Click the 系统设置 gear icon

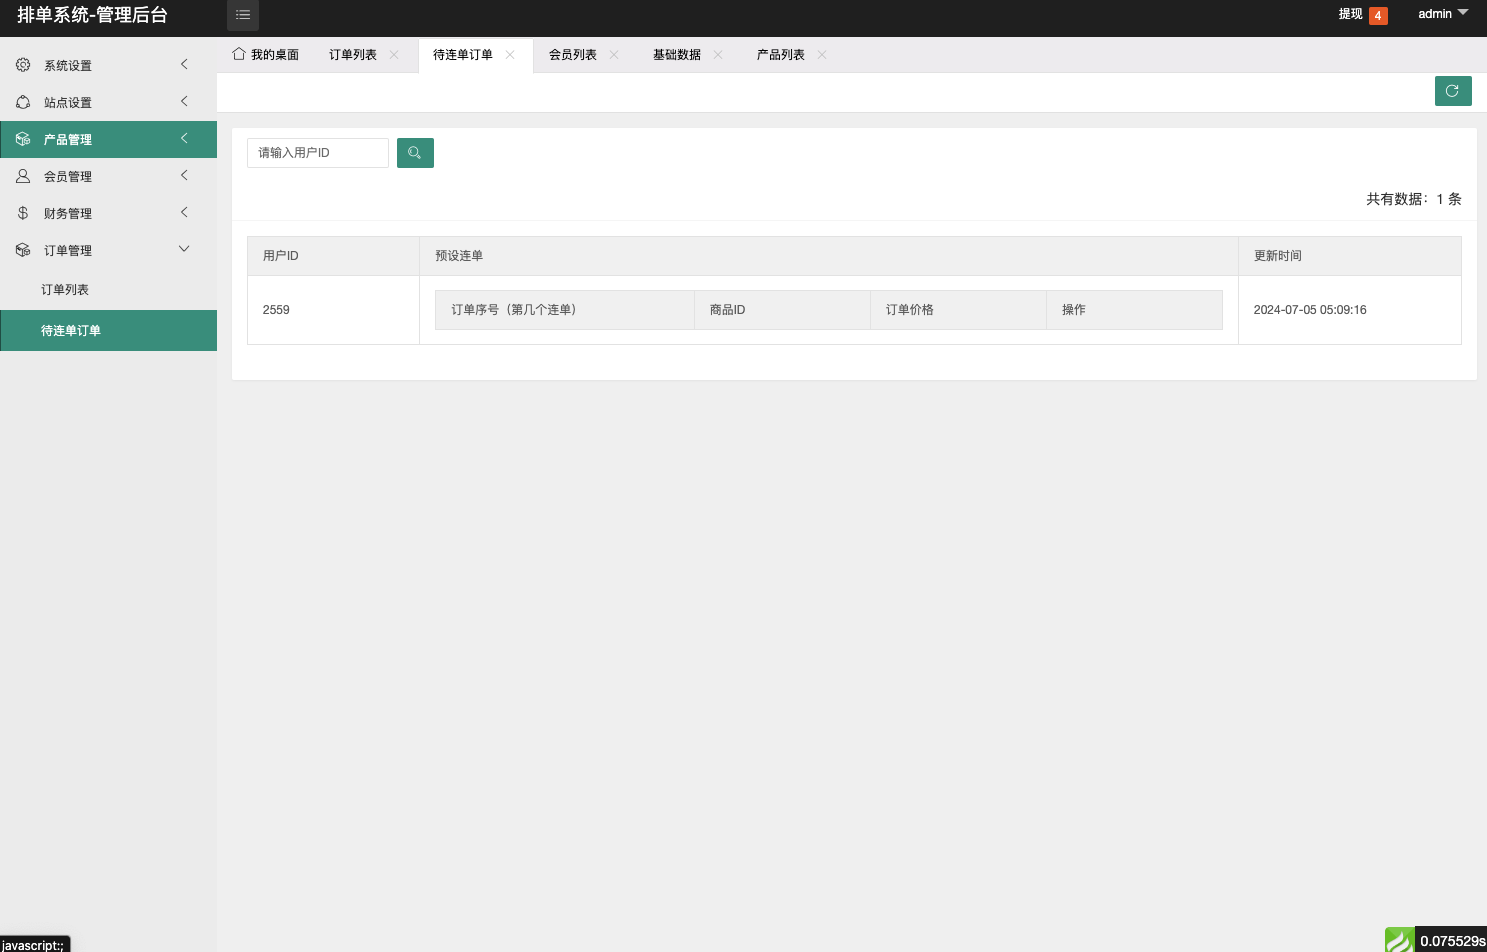23,65
